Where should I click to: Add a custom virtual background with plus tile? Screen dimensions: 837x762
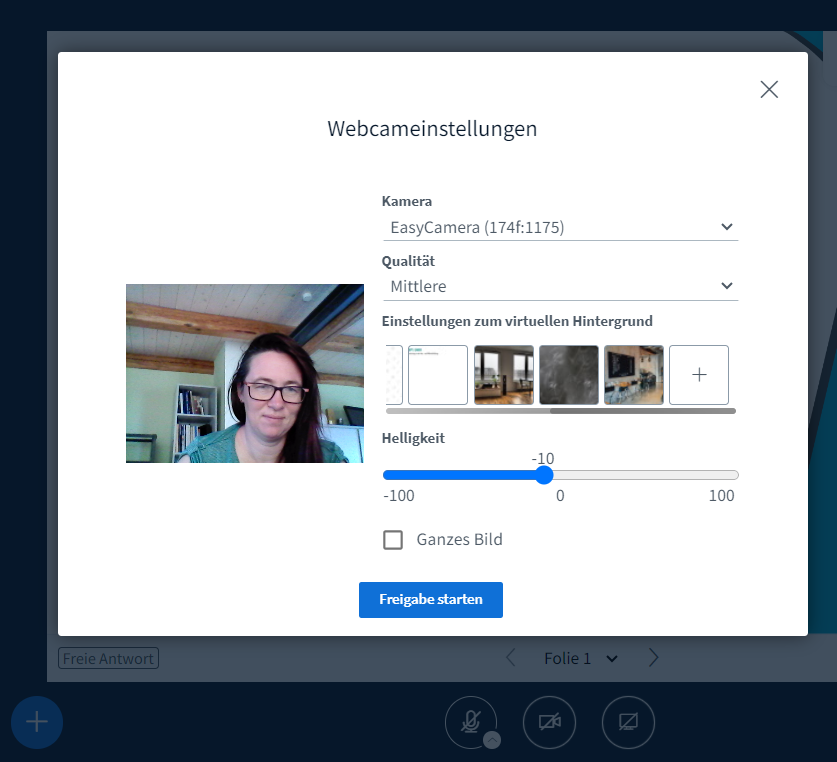click(x=698, y=374)
